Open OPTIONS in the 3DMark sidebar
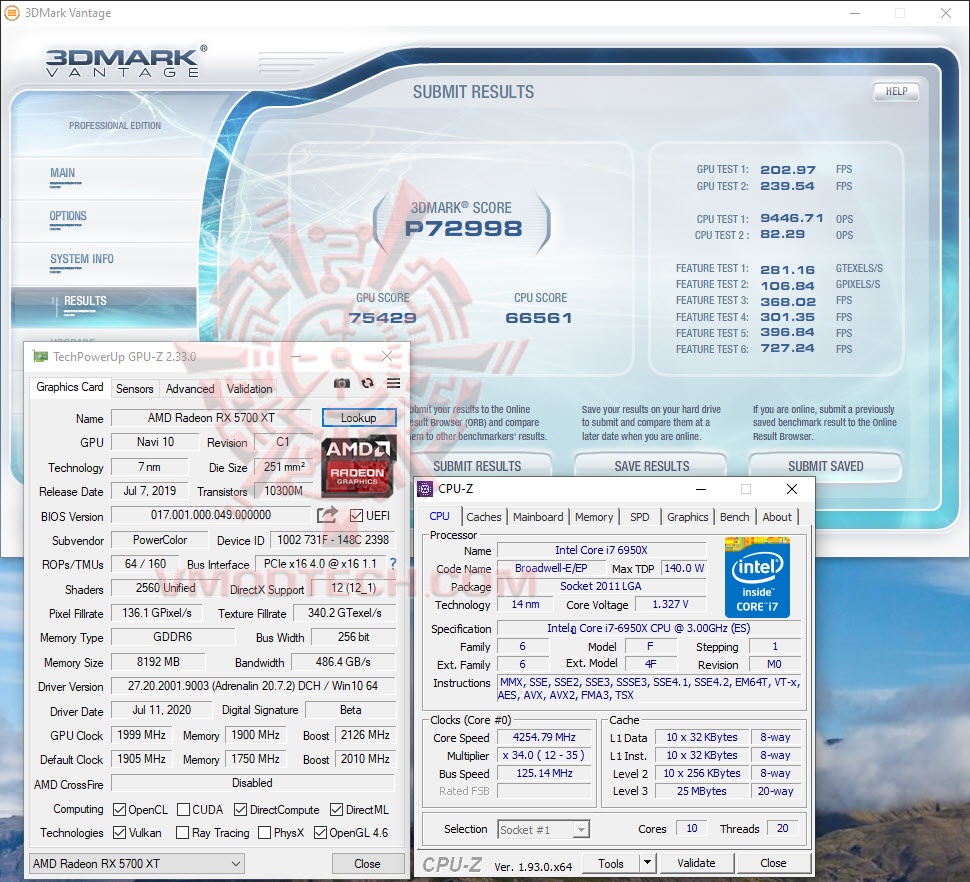This screenshot has width=970, height=882. pyautogui.click(x=68, y=216)
